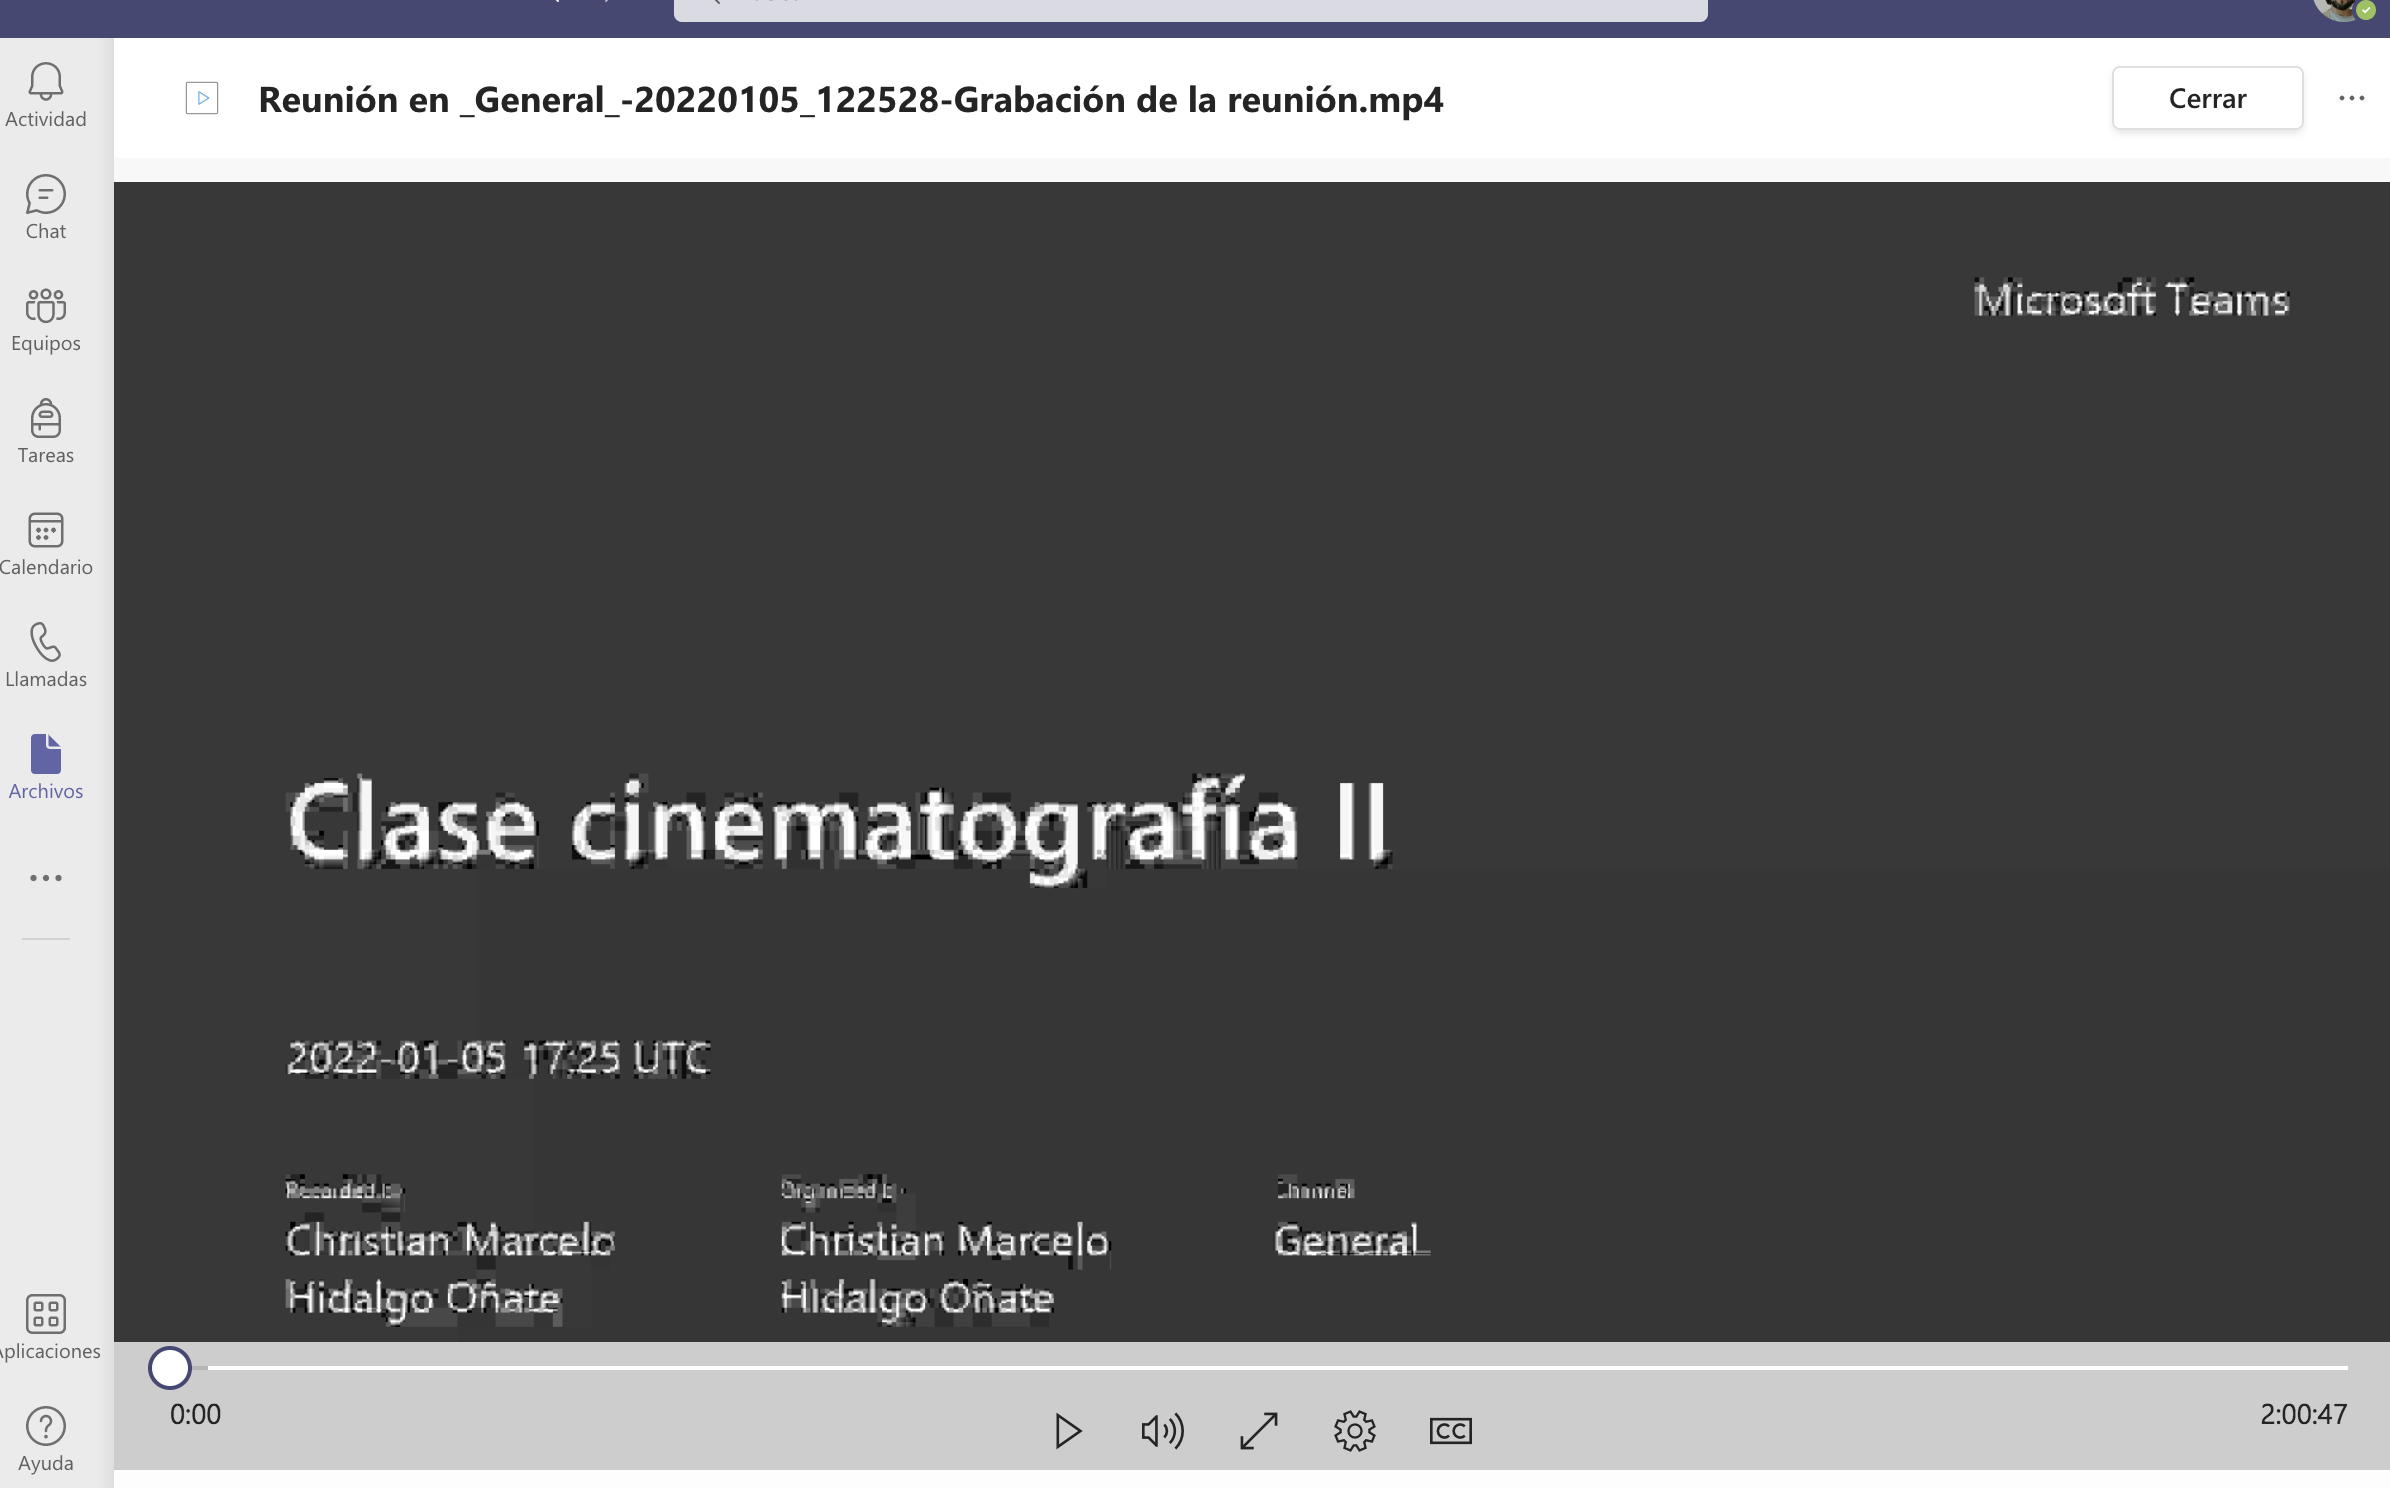This screenshot has height=1488, width=2390.
Task: Open video playback settings gear
Action: pyautogui.click(x=1354, y=1431)
